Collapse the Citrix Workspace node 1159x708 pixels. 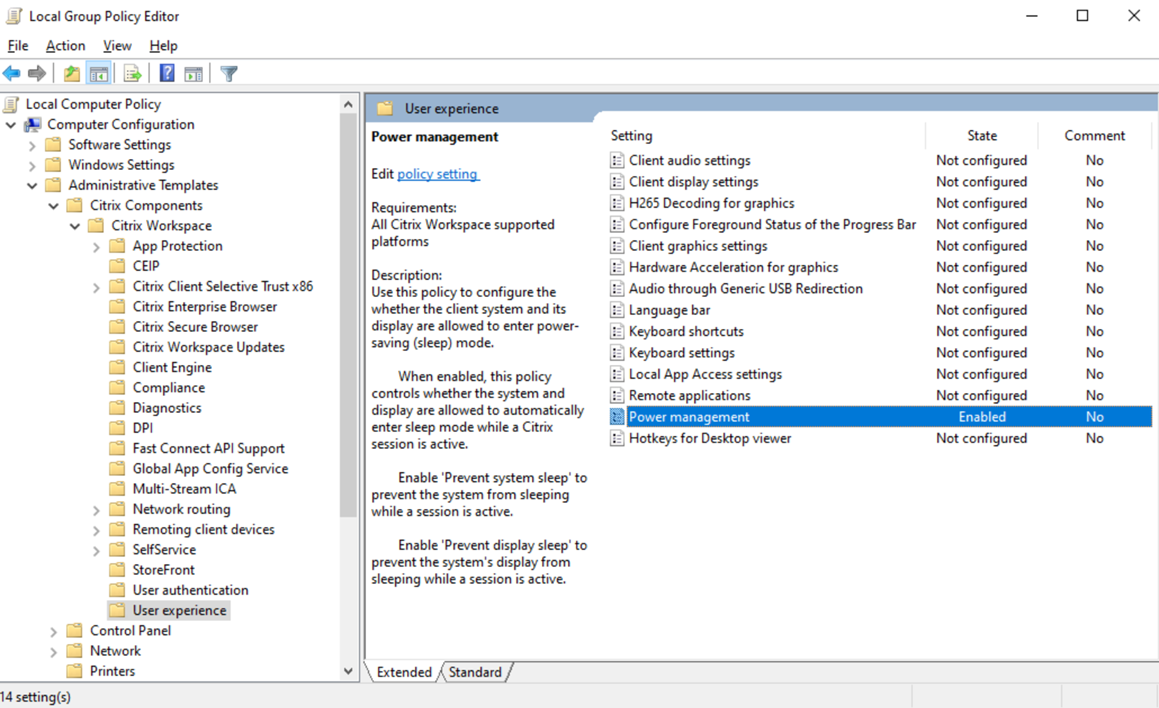tap(75, 226)
